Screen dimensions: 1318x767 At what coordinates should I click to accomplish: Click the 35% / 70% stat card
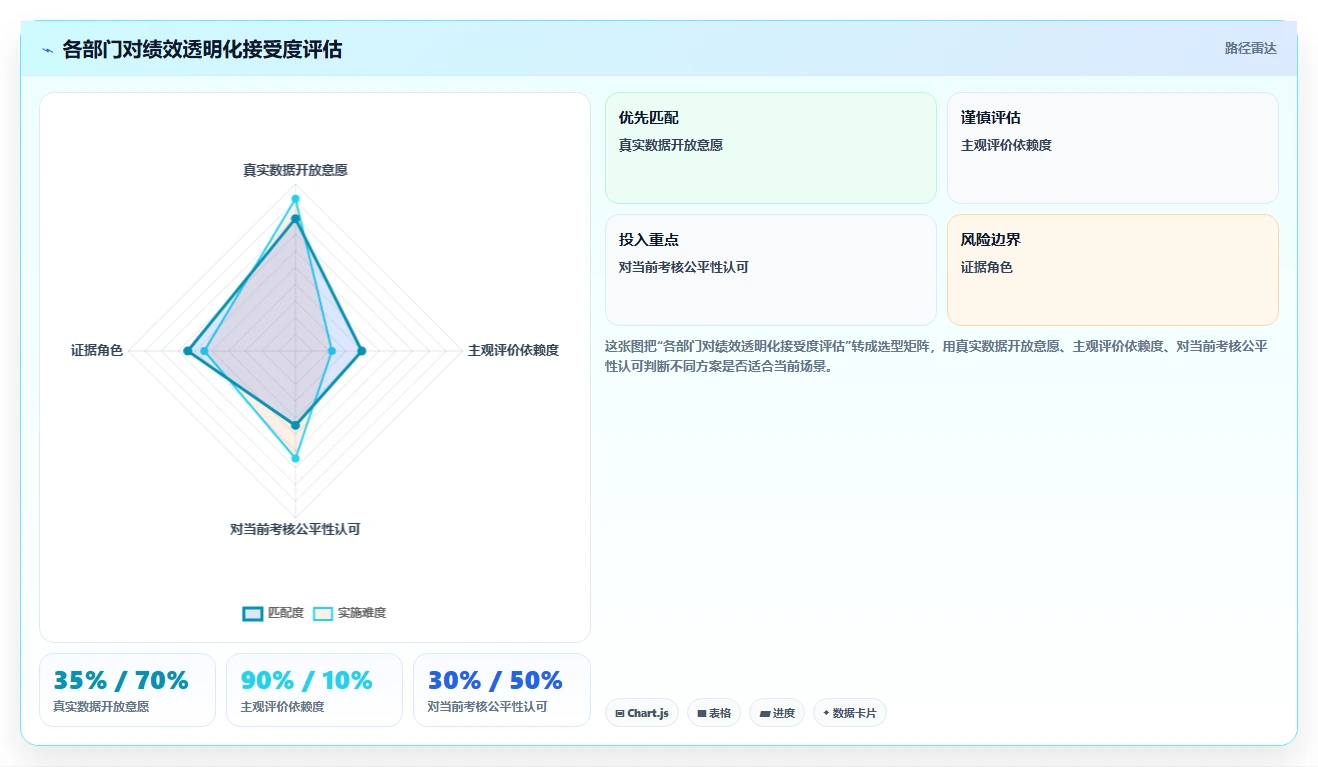[127, 690]
